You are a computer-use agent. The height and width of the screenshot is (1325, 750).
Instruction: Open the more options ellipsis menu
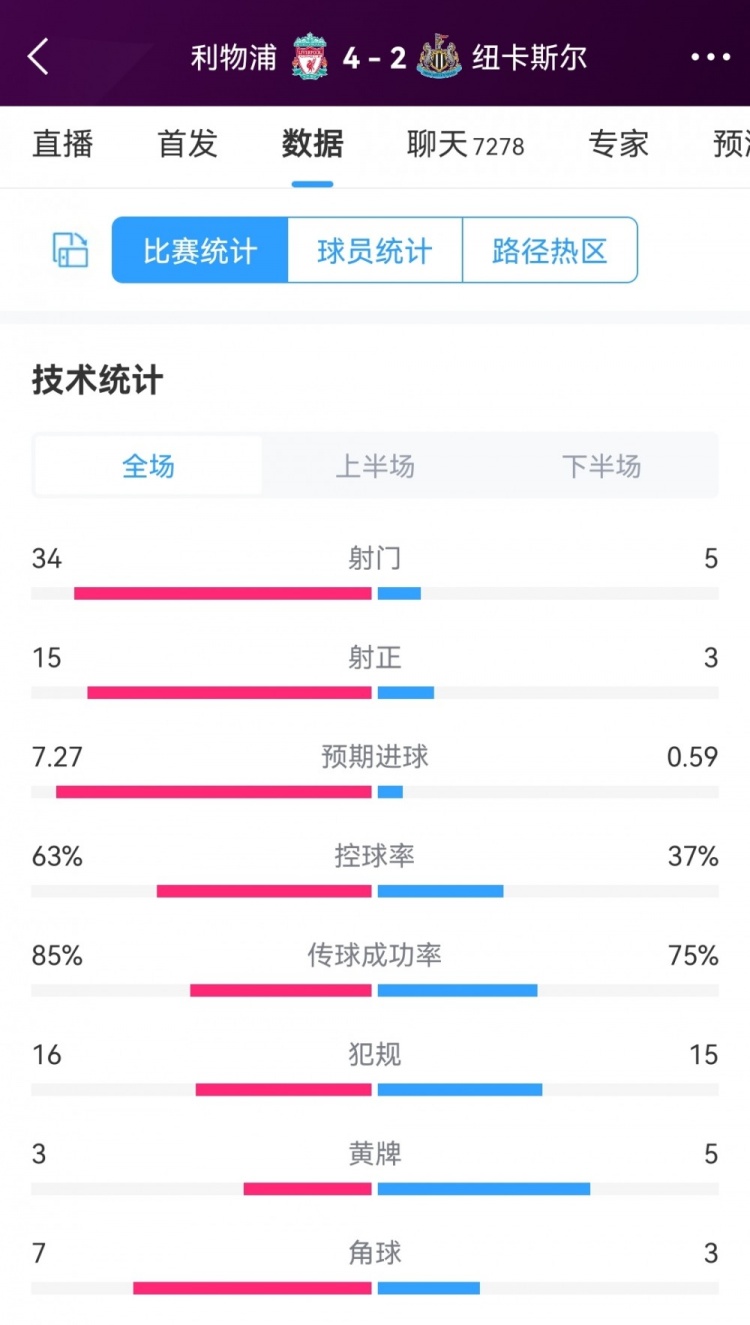(710, 58)
